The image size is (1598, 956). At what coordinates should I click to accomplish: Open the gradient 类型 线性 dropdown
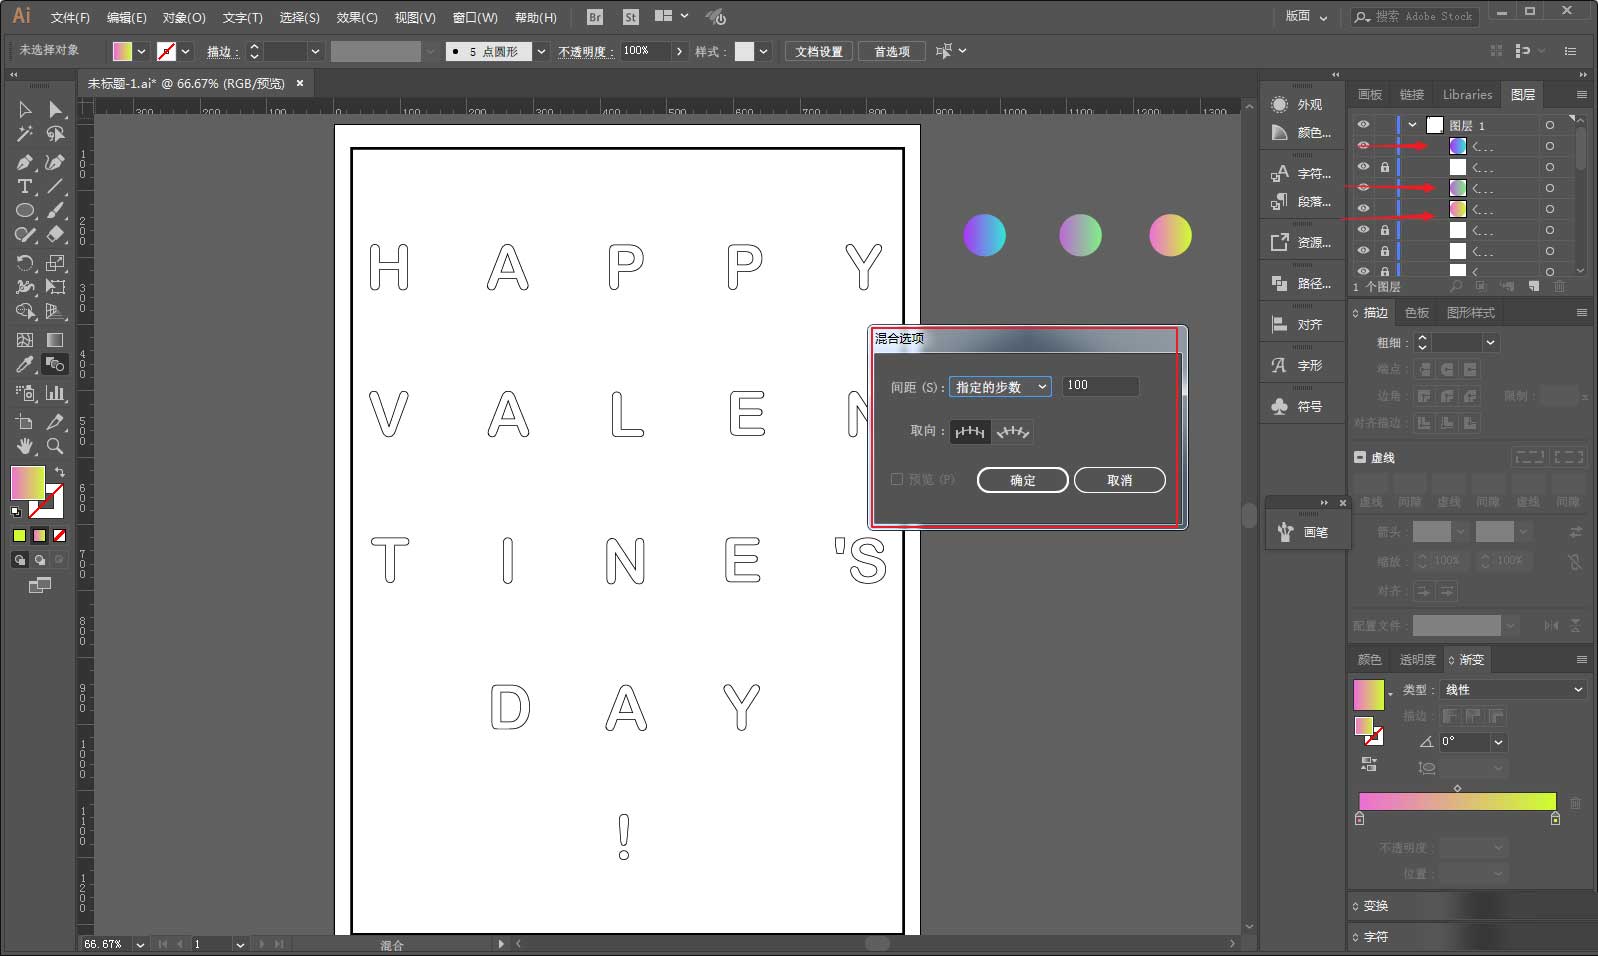tap(1512, 689)
